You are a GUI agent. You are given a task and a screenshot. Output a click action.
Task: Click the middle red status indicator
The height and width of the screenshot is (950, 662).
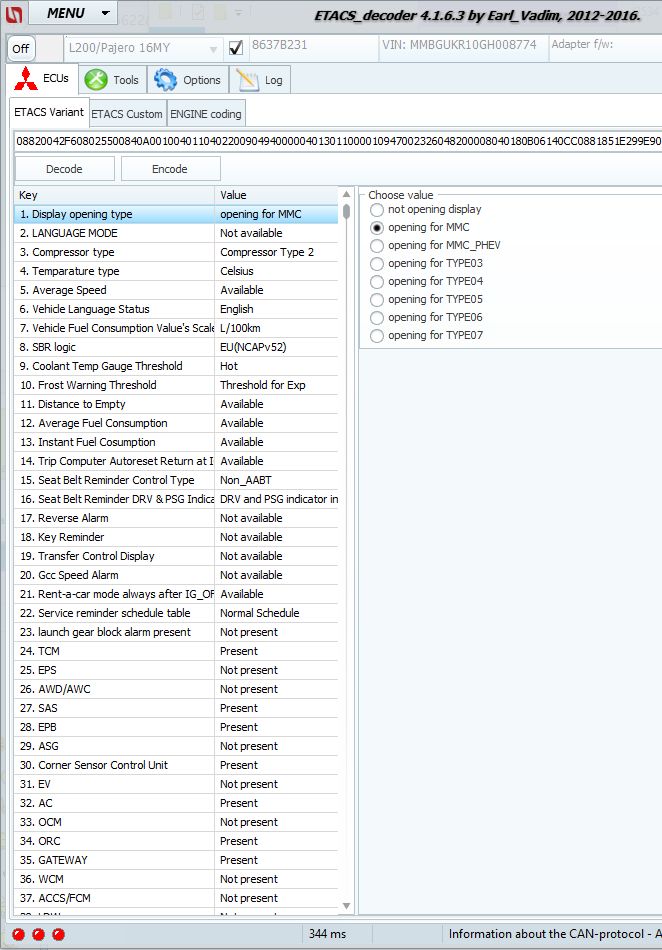(x=38, y=934)
